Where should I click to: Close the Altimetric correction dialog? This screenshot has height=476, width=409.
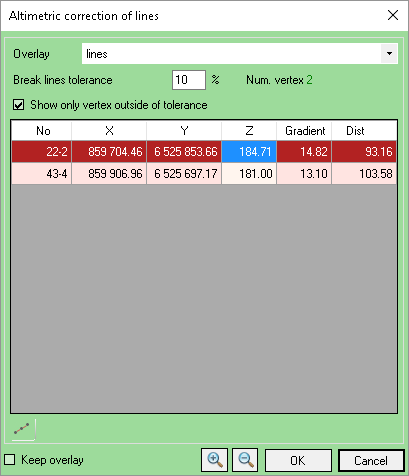coord(393,15)
